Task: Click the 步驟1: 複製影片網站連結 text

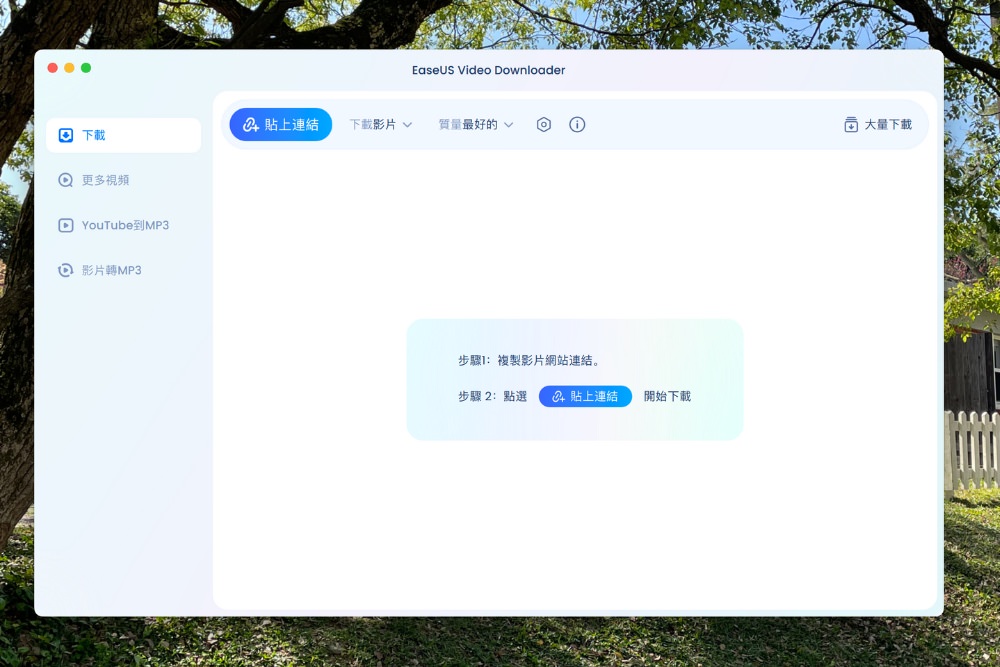Action: click(x=529, y=360)
